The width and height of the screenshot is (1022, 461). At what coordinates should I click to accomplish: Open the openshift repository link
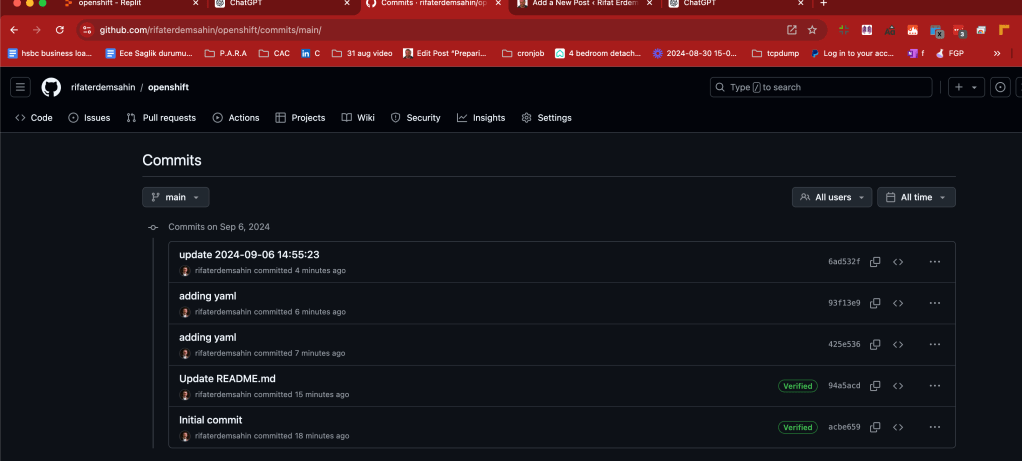point(168,87)
